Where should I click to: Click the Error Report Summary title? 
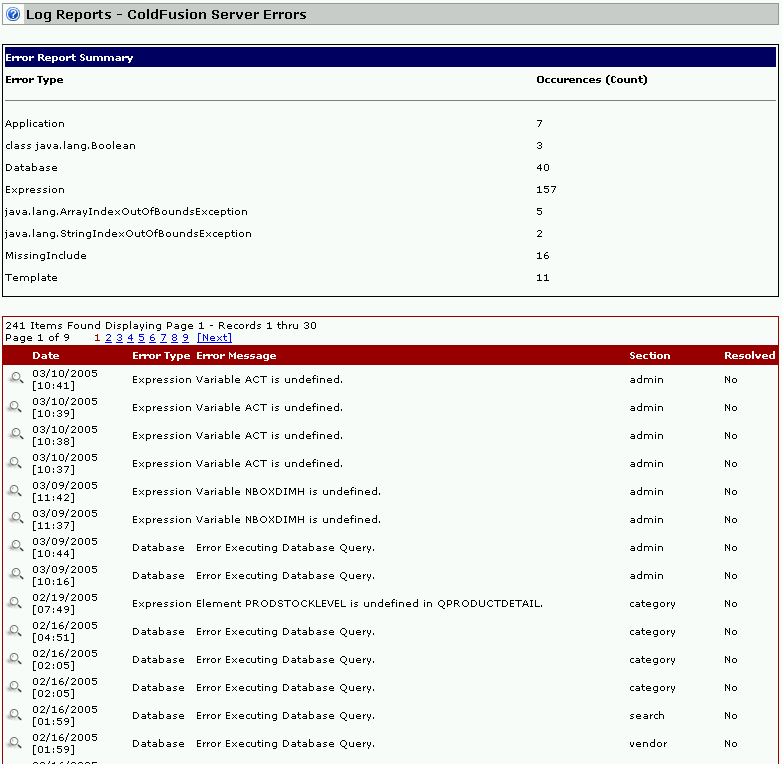coord(69,57)
